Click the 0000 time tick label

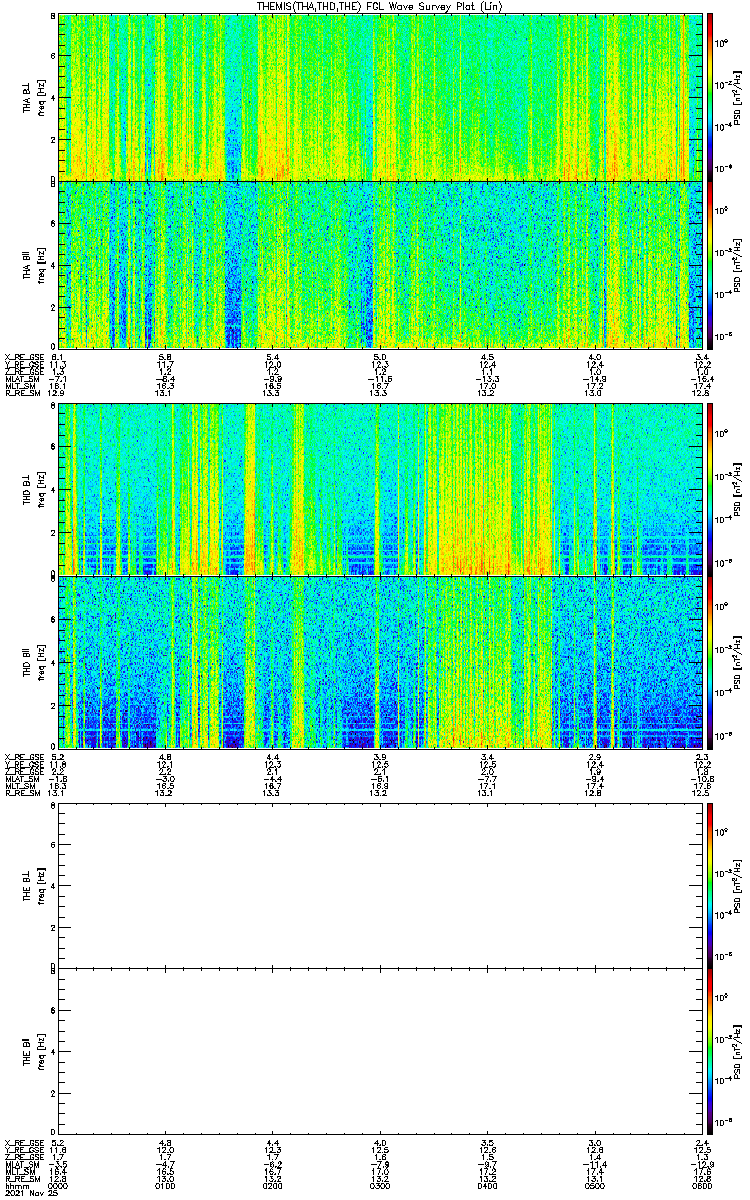59,1185
